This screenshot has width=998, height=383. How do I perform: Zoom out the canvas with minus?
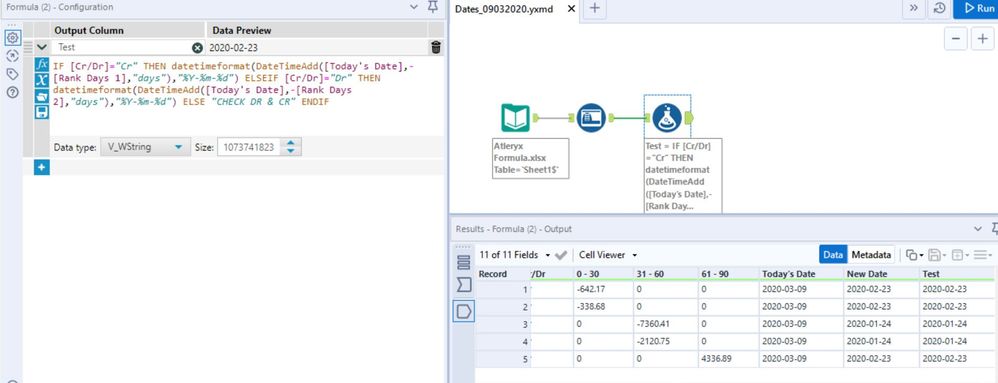[x=955, y=38]
